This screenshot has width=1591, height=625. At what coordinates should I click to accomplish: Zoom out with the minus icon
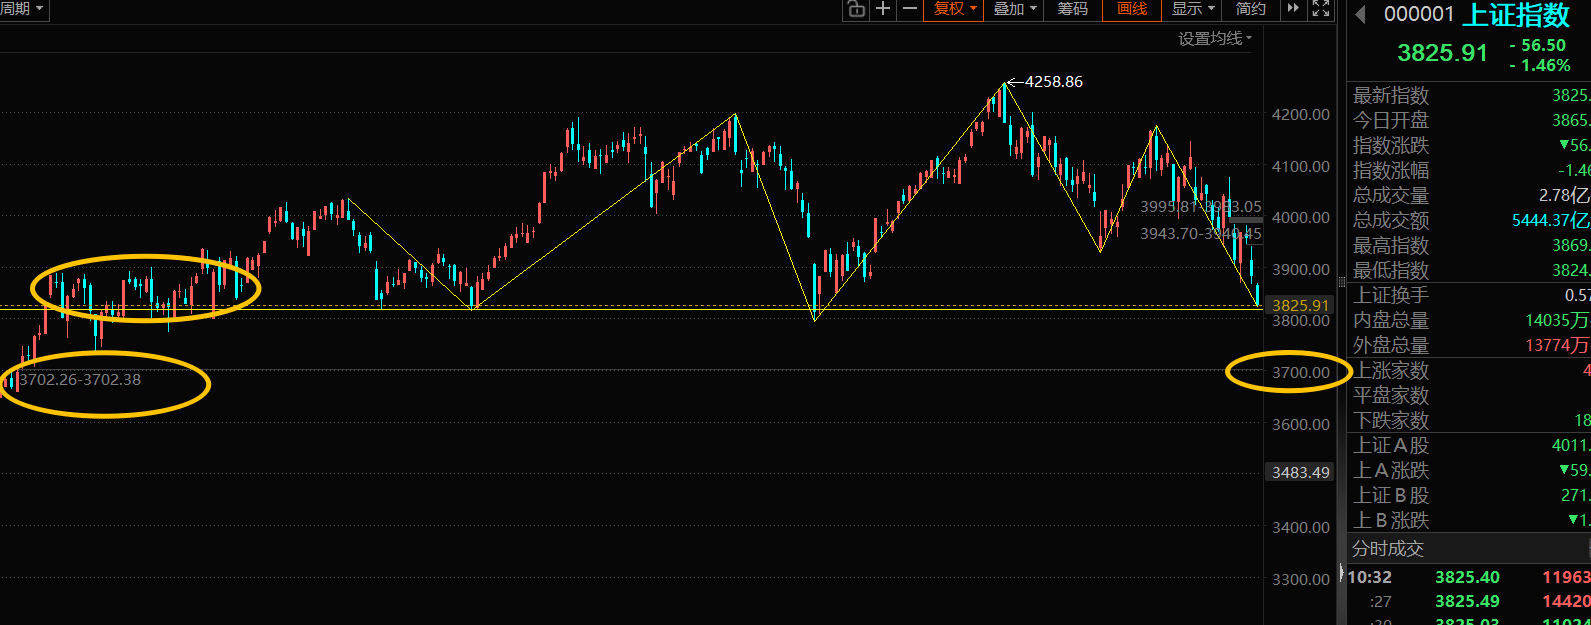point(909,10)
